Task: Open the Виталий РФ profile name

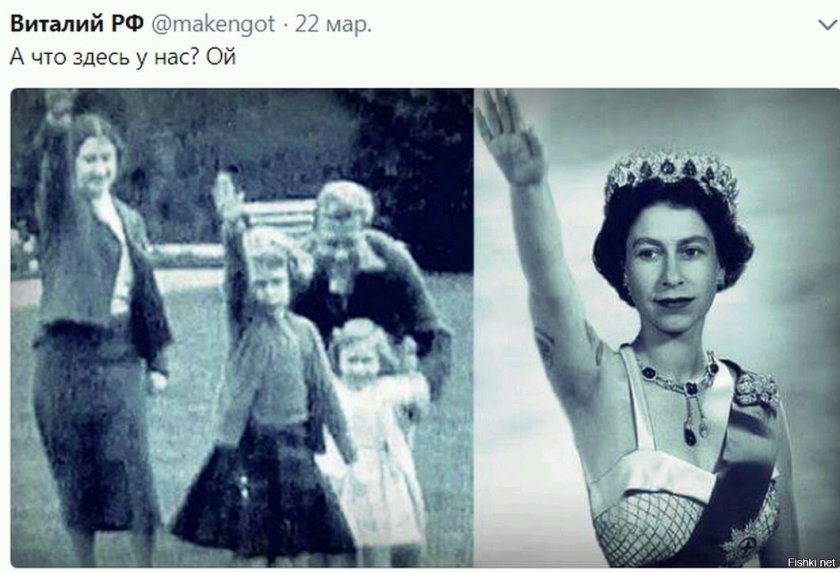Action: coord(77,24)
